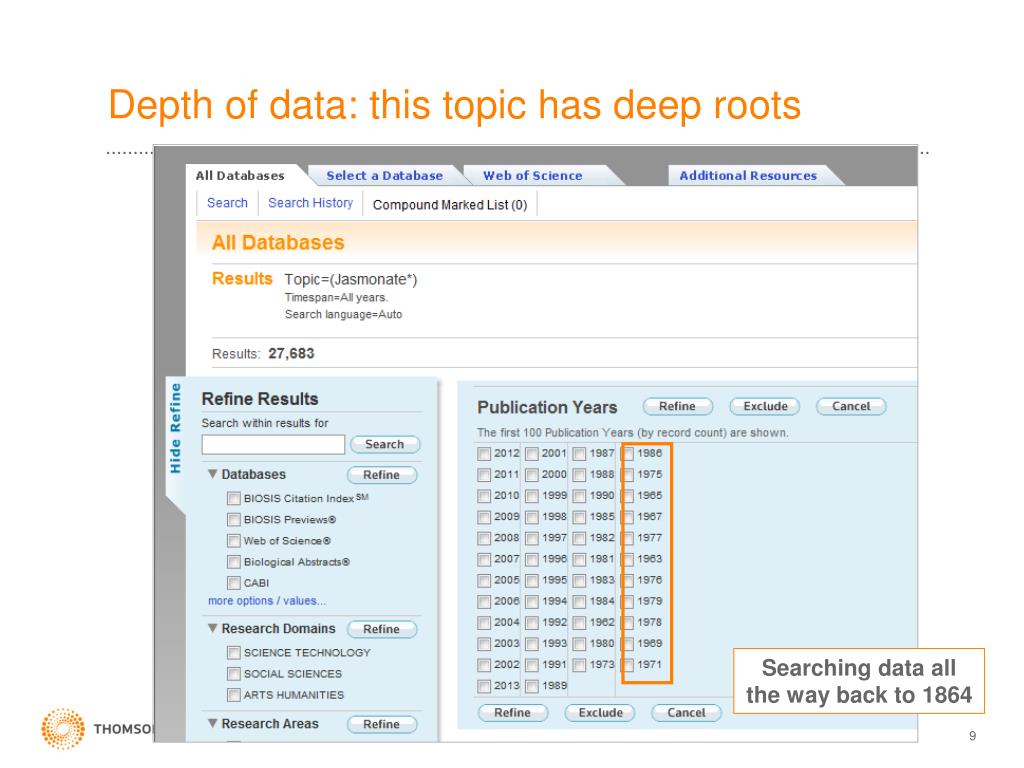Select the 2007 year checkbox
The height and width of the screenshot is (768, 1024).
click(x=484, y=560)
